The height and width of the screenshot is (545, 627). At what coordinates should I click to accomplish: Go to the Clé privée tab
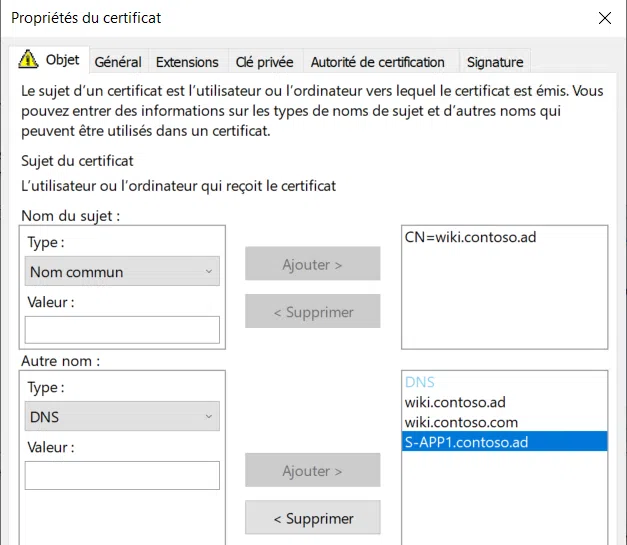coord(264,62)
